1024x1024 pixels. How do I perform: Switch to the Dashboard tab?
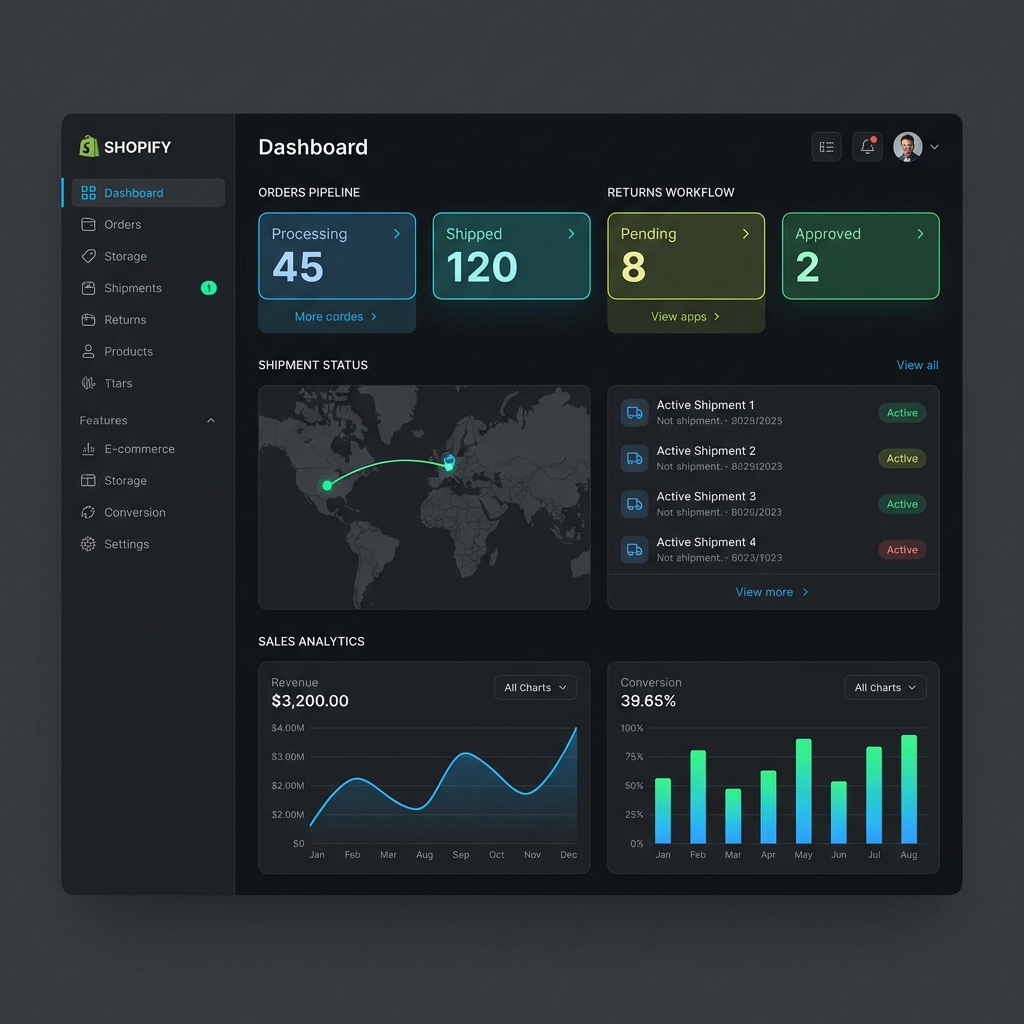(134, 193)
